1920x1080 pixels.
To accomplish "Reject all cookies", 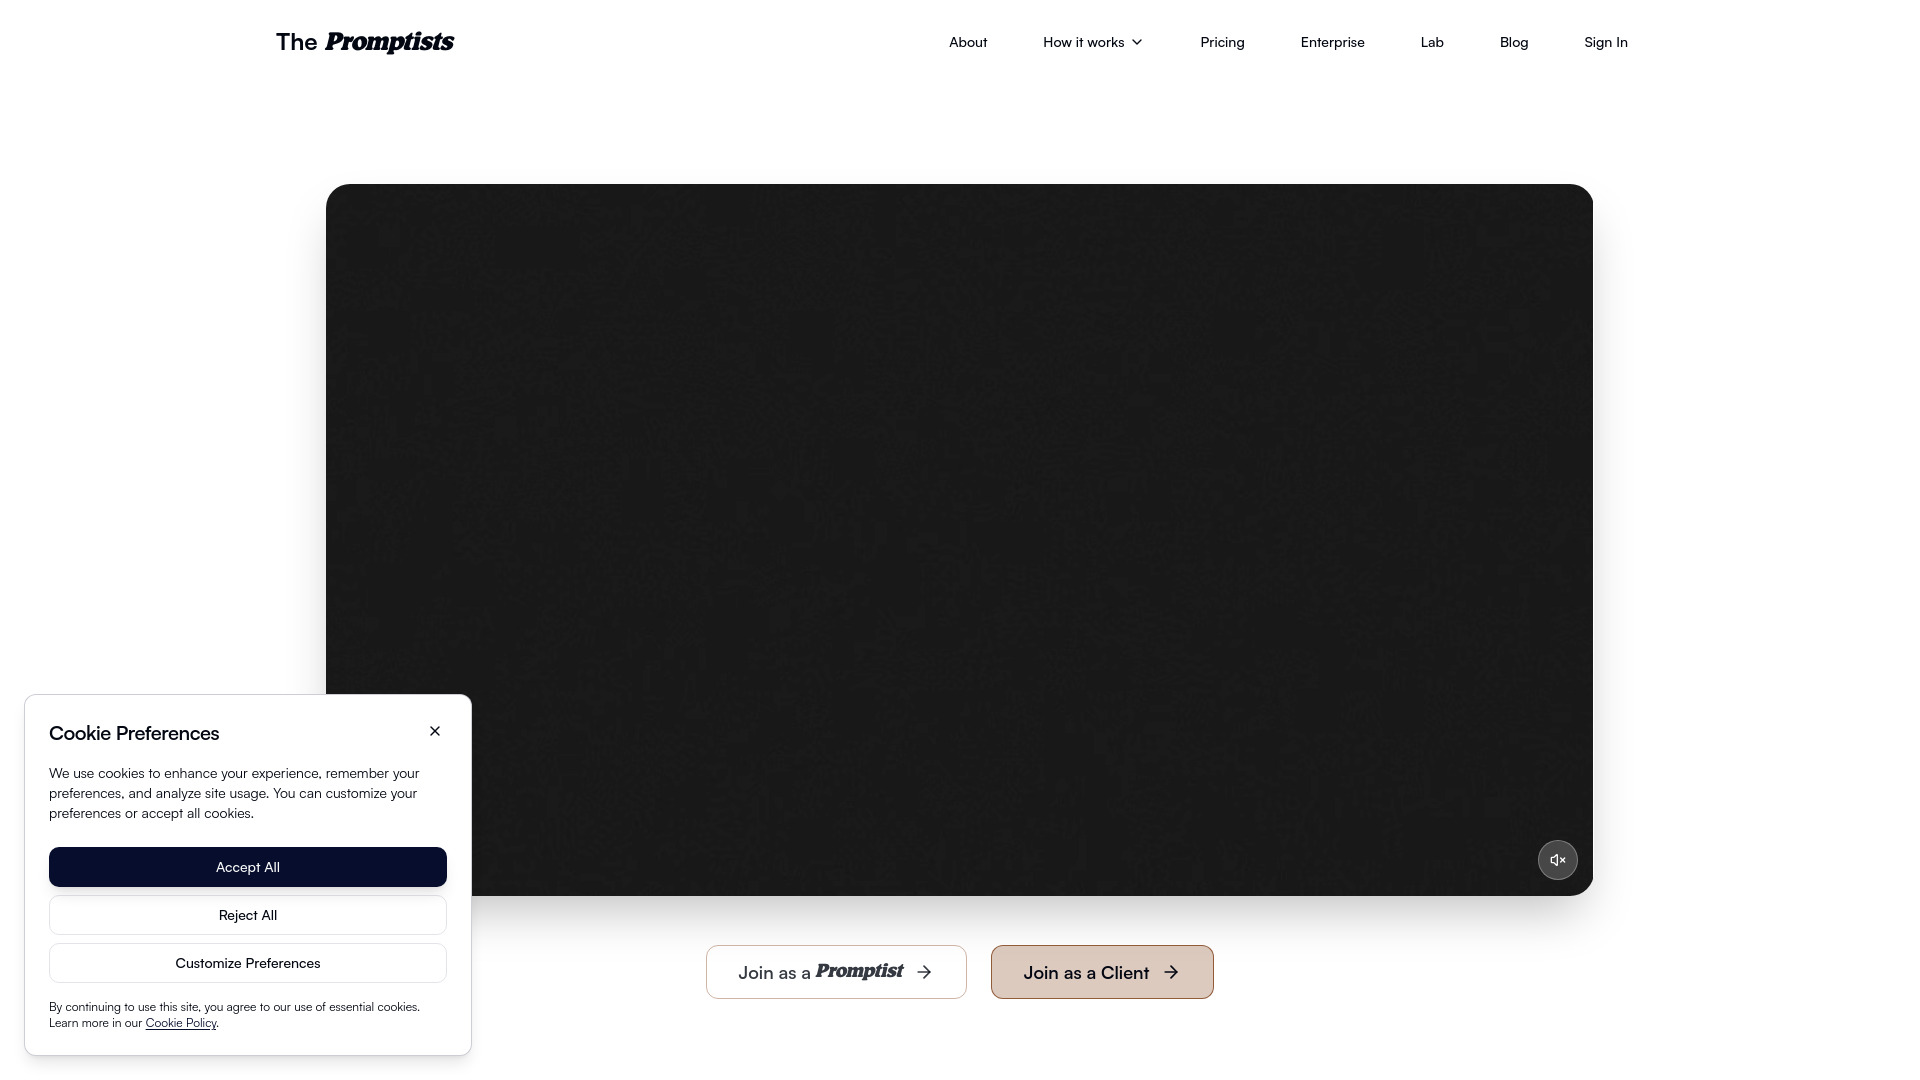I will (x=248, y=915).
